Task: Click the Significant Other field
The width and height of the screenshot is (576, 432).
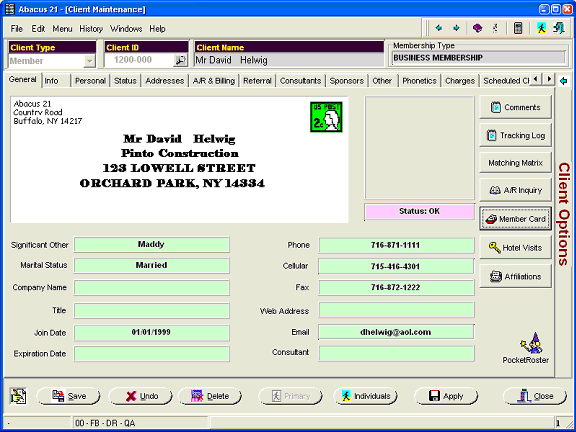Action: pos(151,245)
